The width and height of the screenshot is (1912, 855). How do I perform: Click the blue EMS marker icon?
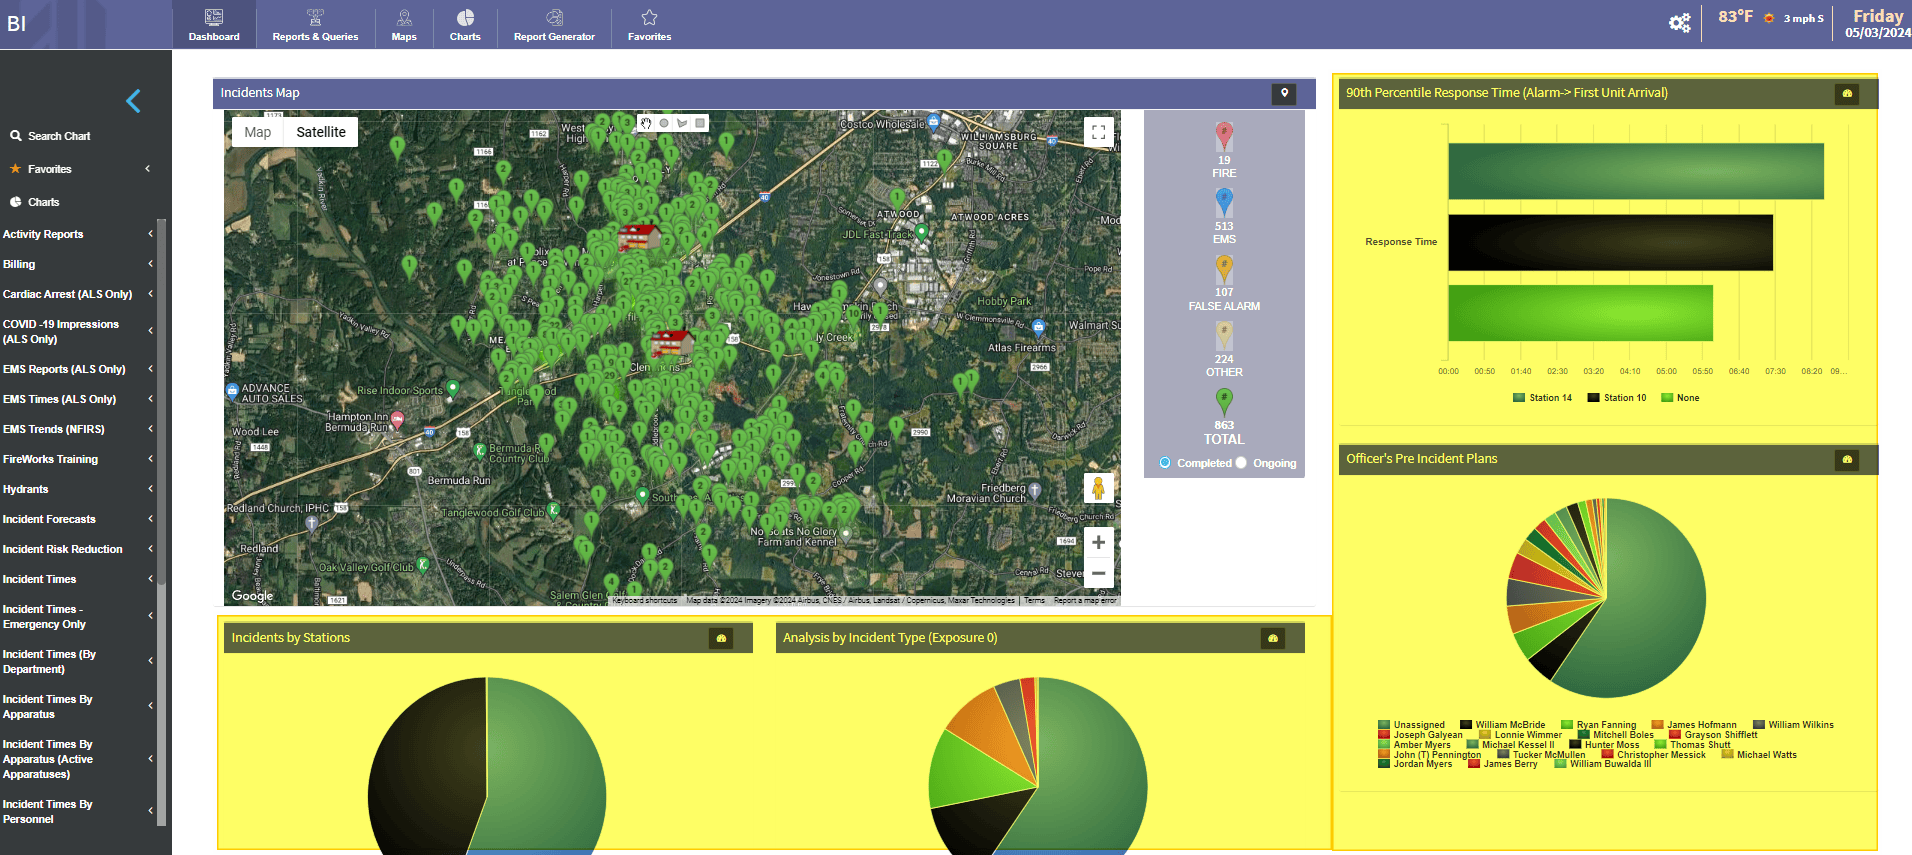click(x=1224, y=203)
